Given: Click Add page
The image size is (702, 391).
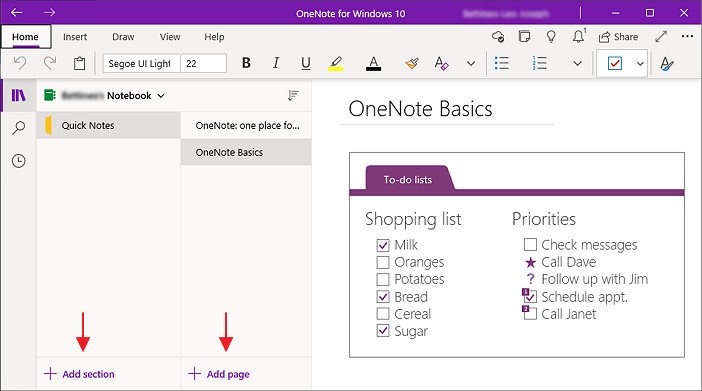Looking at the screenshot, I should coord(219,374).
